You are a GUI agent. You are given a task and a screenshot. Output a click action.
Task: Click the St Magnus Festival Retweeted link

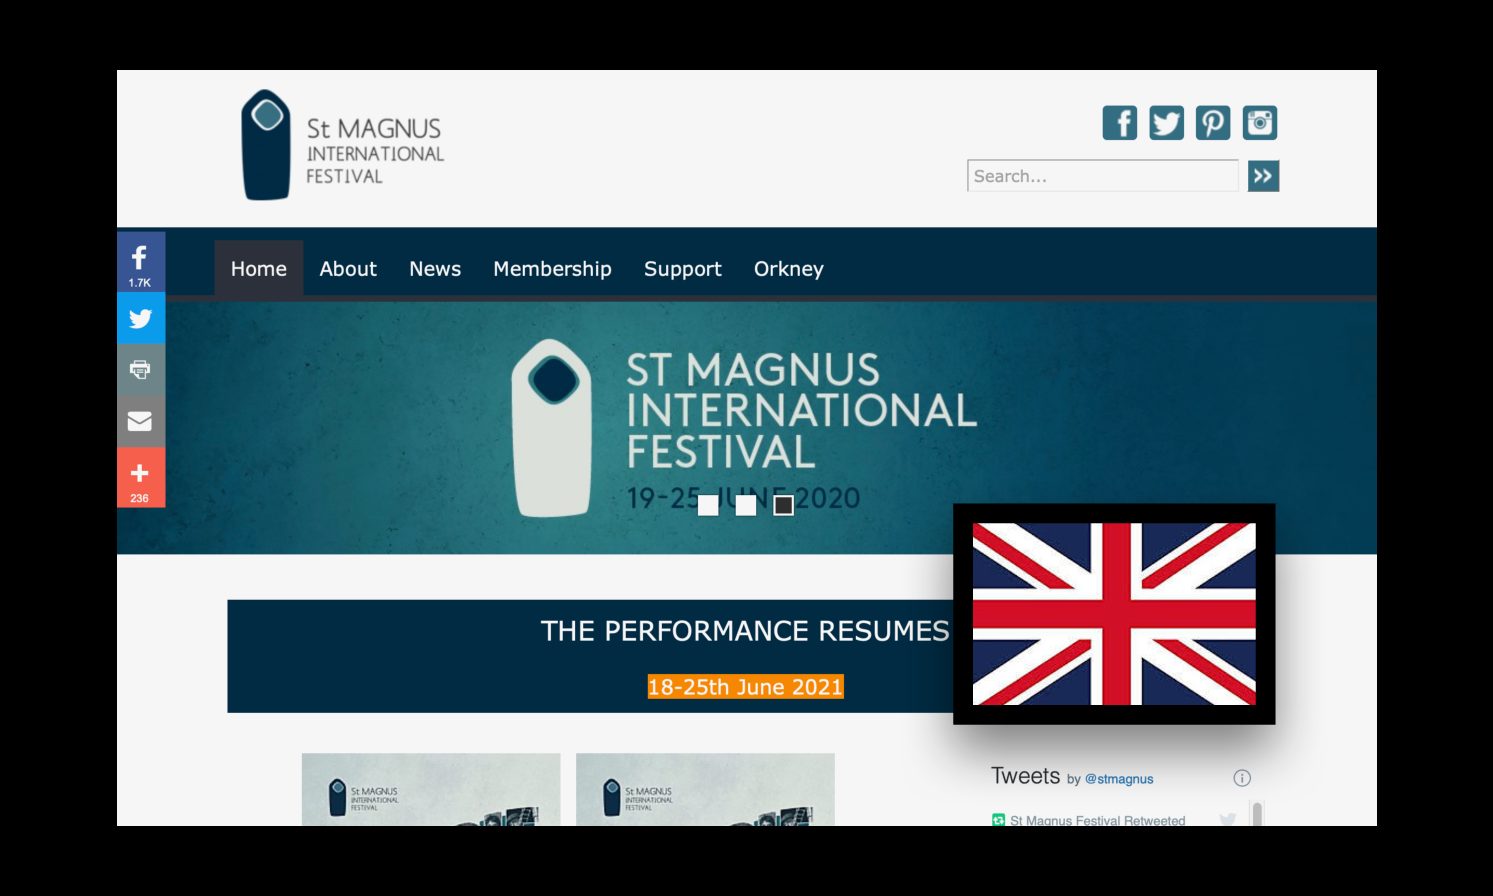[1097, 820]
